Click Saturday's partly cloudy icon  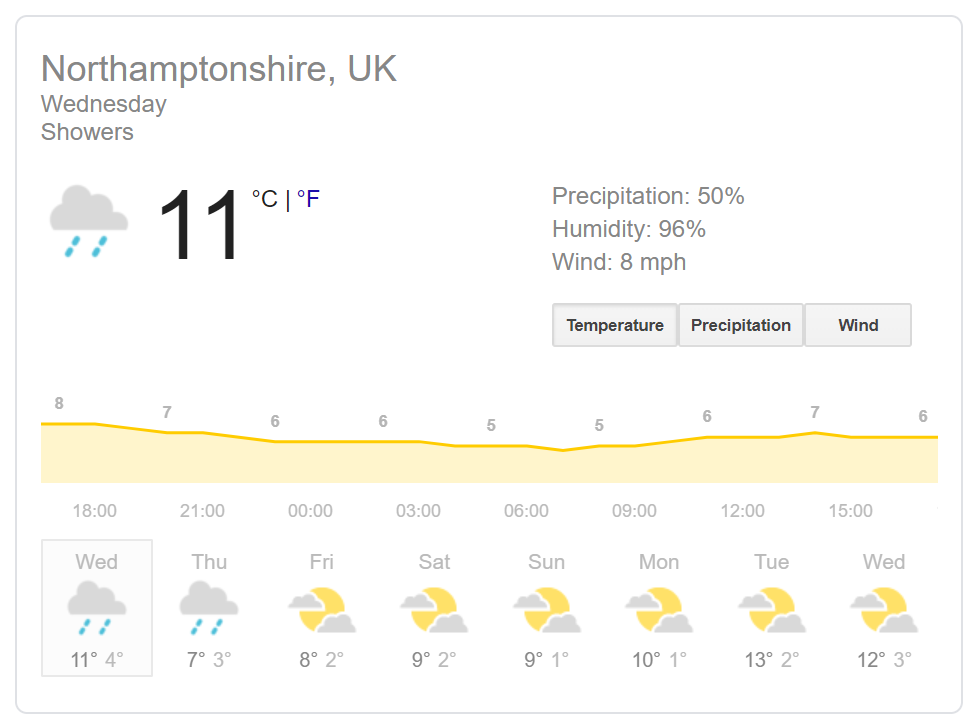coord(434,609)
